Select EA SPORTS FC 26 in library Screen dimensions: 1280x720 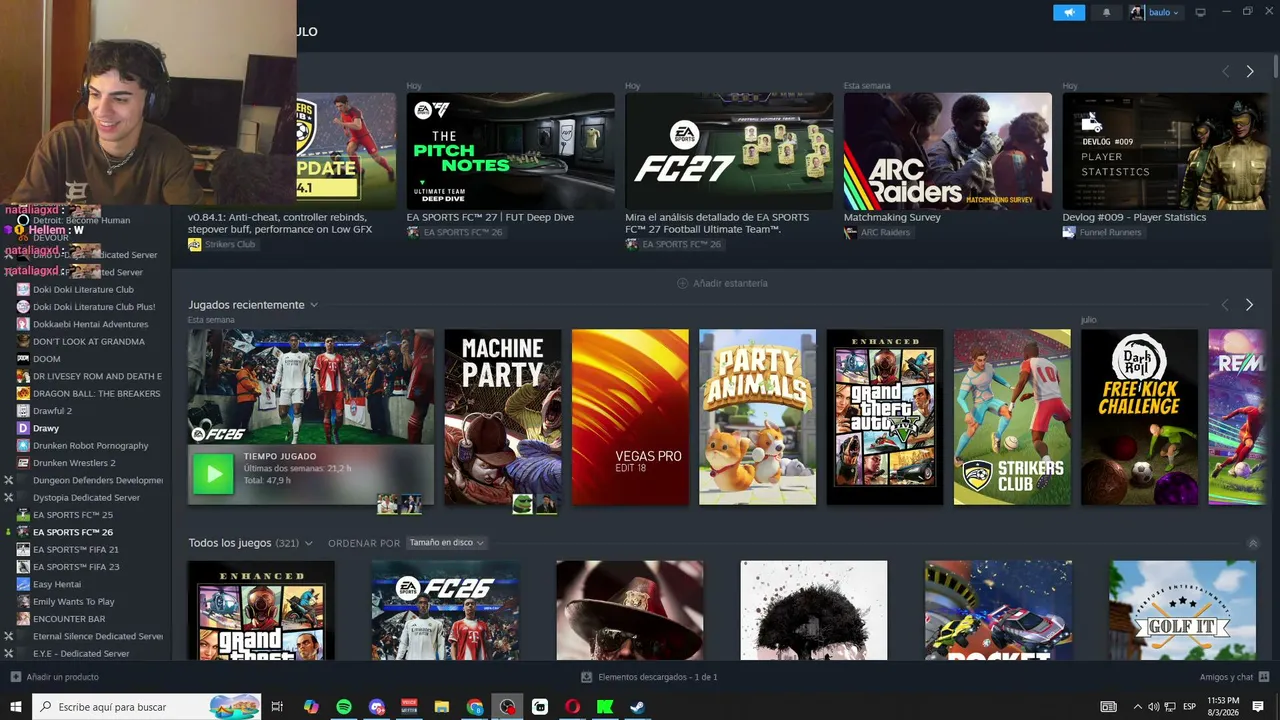point(72,532)
